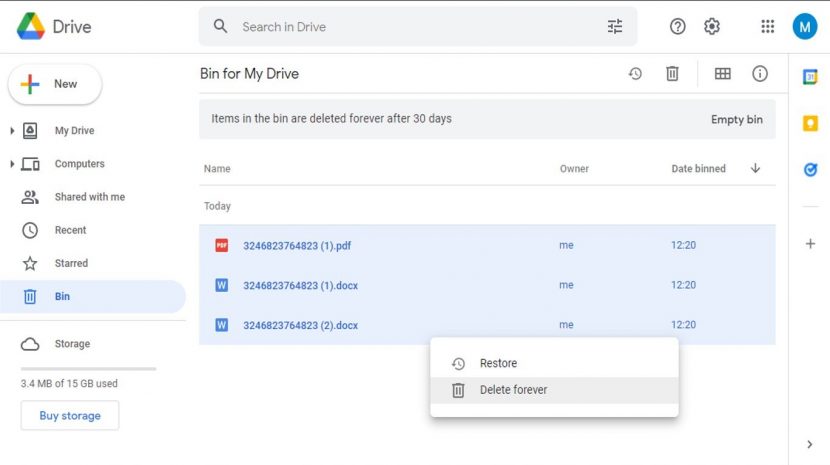Click the delete forever trash icon in toolbar
Screen dimensions: 830x465
tap(672, 74)
